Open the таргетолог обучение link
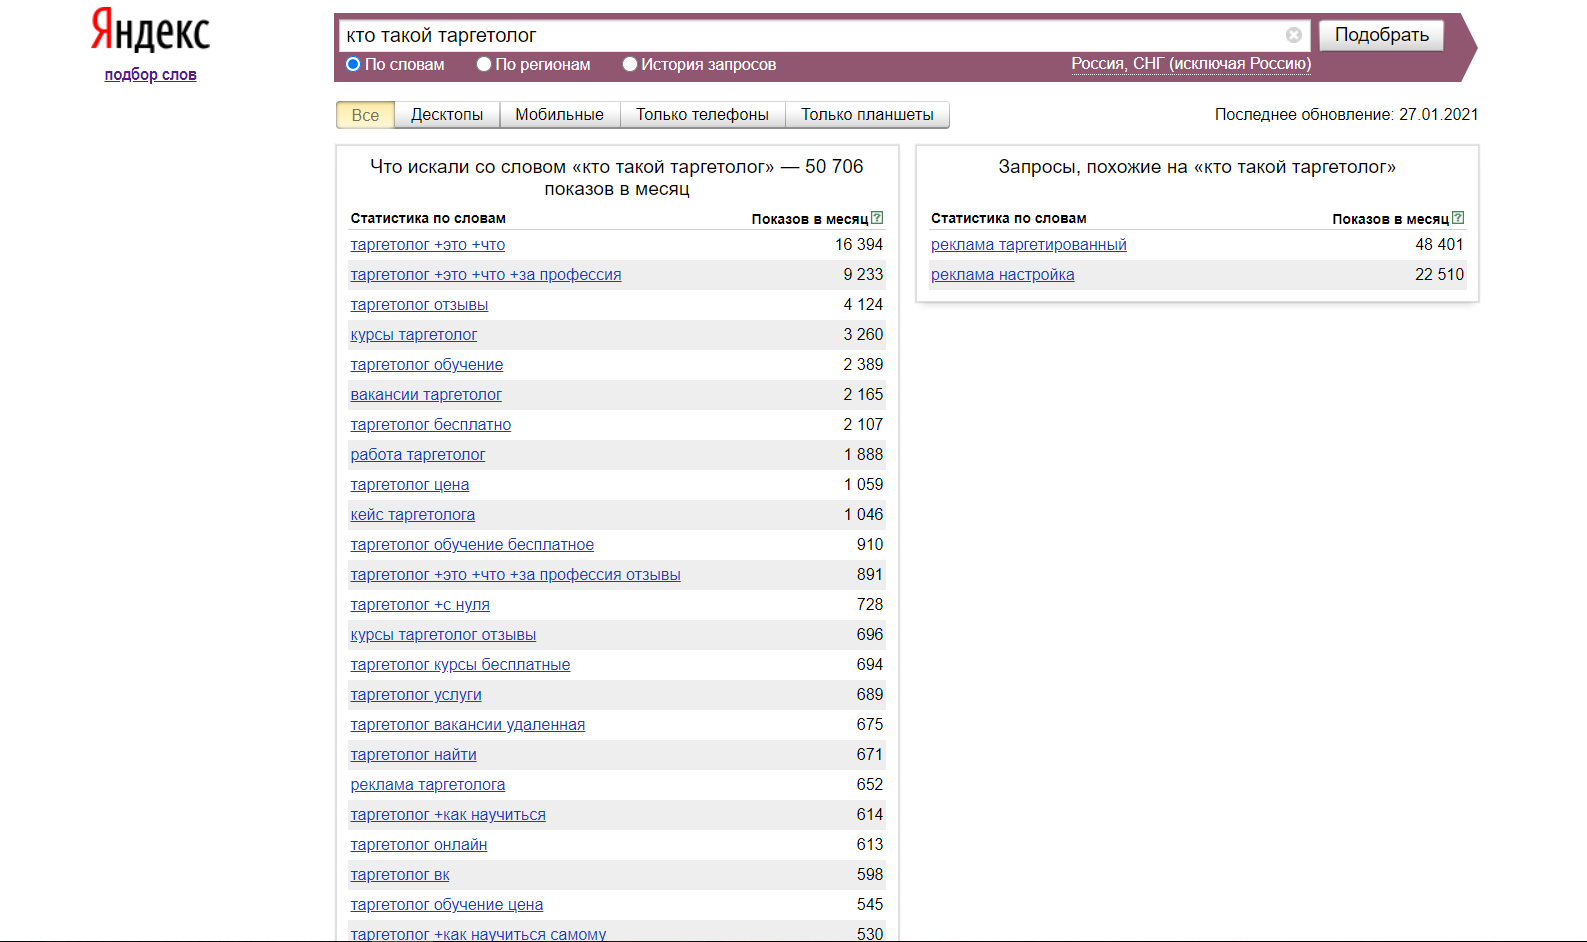The width and height of the screenshot is (1587, 942). (x=426, y=365)
